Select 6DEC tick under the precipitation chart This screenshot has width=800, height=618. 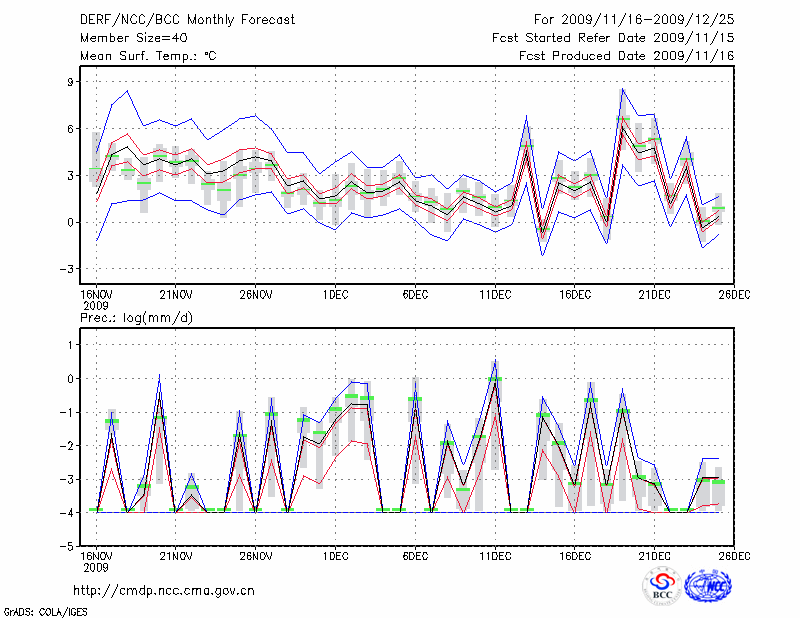coord(415,556)
